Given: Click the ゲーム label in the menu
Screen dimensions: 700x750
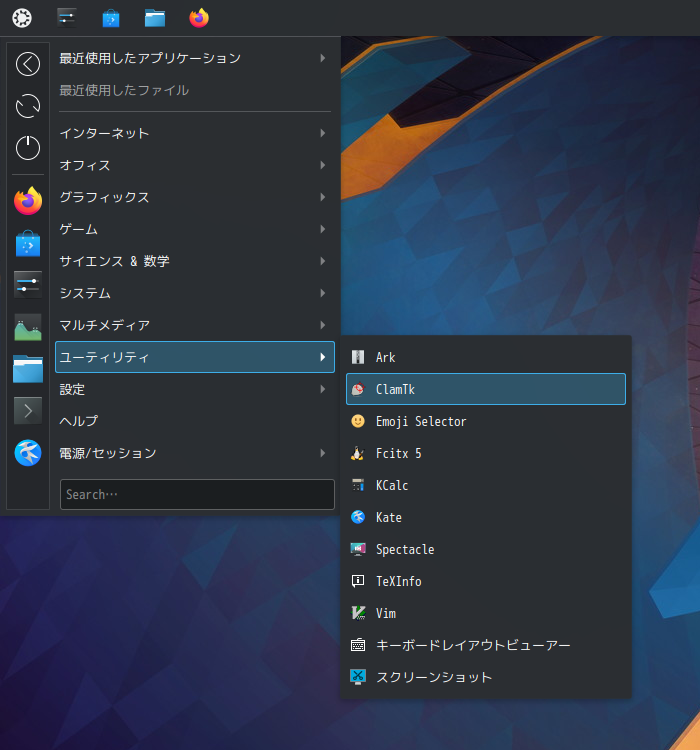Looking at the screenshot, I should point(78,229).
